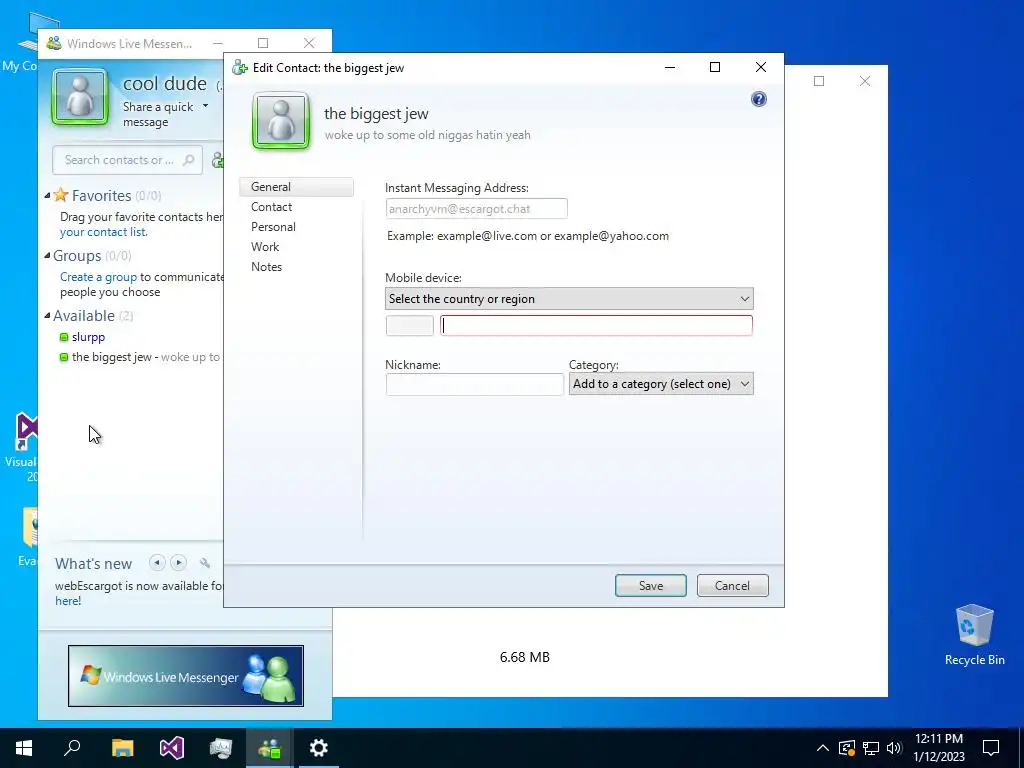Click the add contact icon beside search box
This screenshot has height=768, width=1024.
click(218, 160)
